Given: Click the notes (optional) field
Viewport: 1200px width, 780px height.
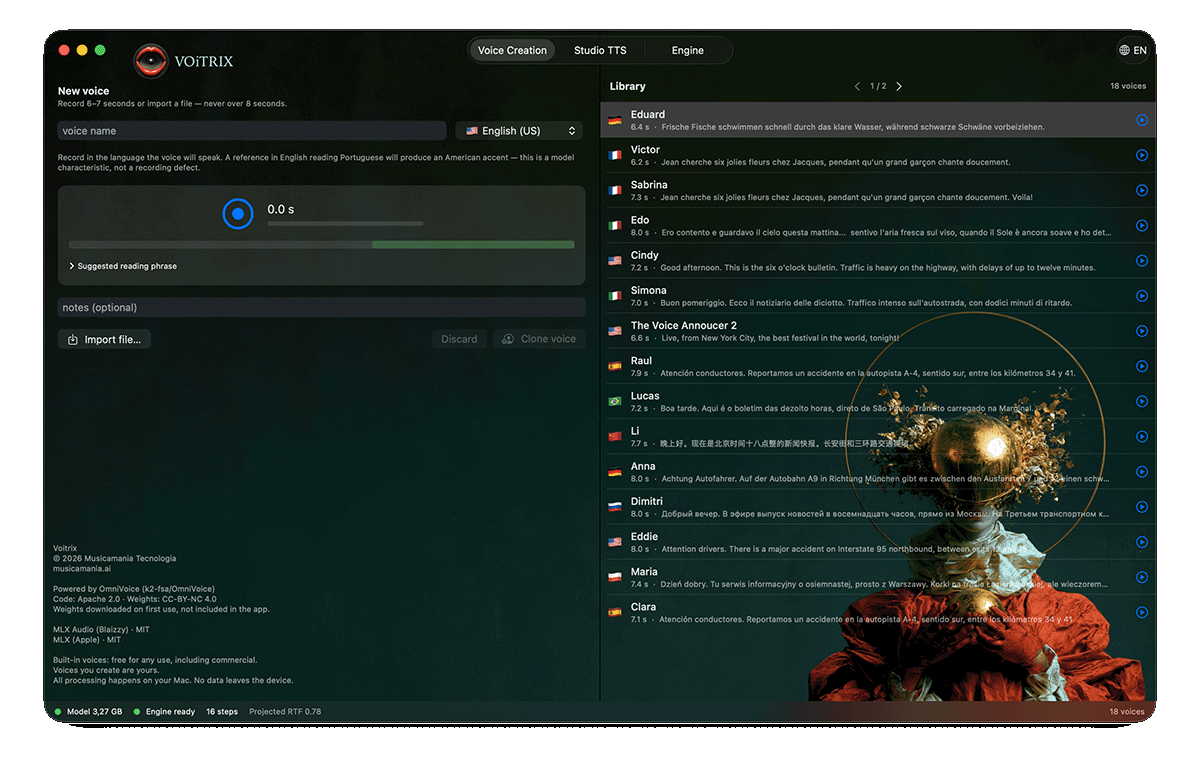Looking at the screenshot, I should (322, 307).
